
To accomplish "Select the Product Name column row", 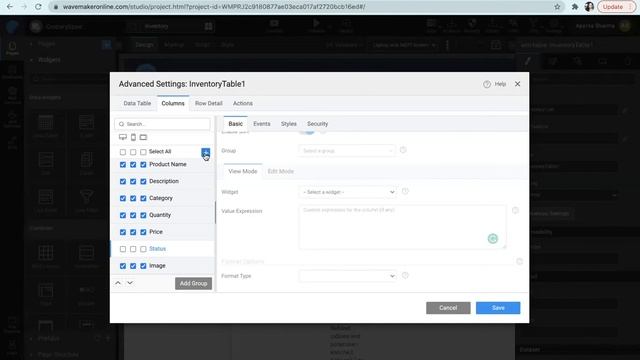I will 162,164.
